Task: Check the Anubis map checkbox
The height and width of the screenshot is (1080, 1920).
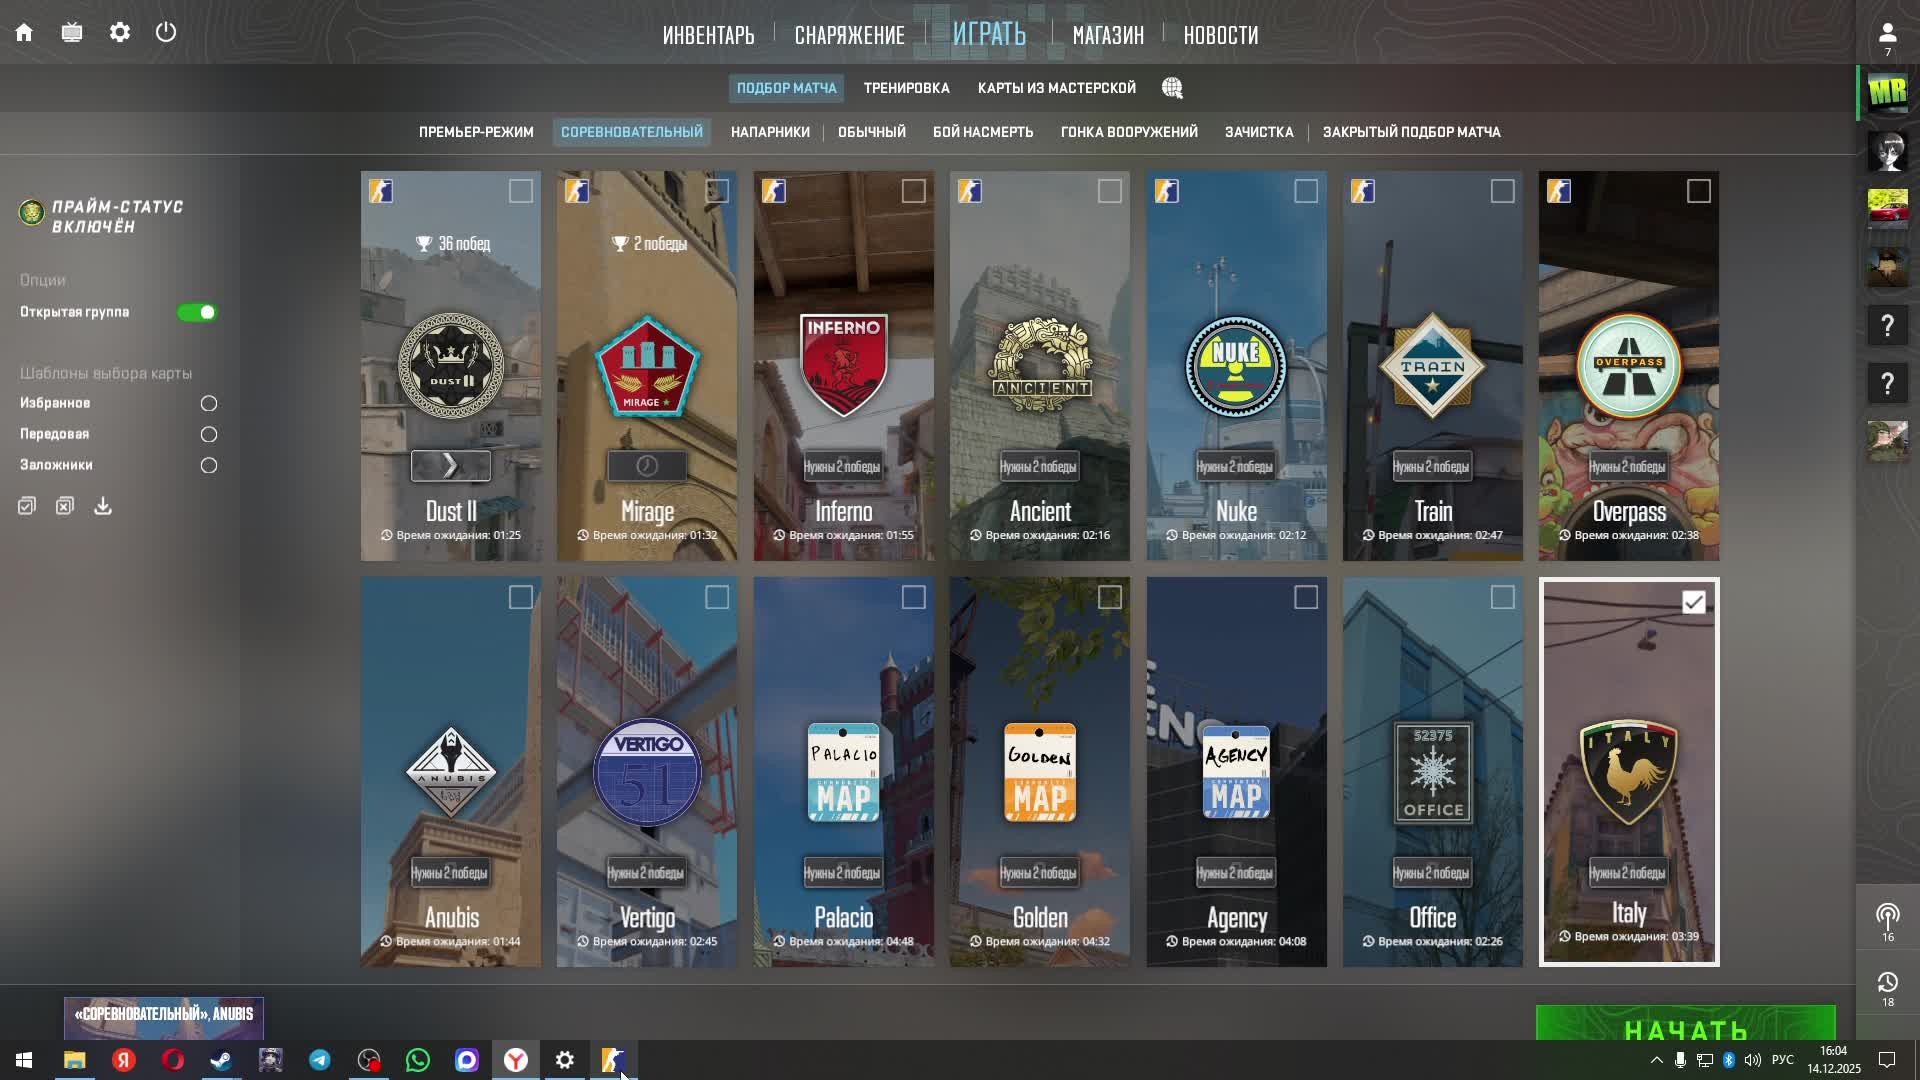Action: click(521, 597)
